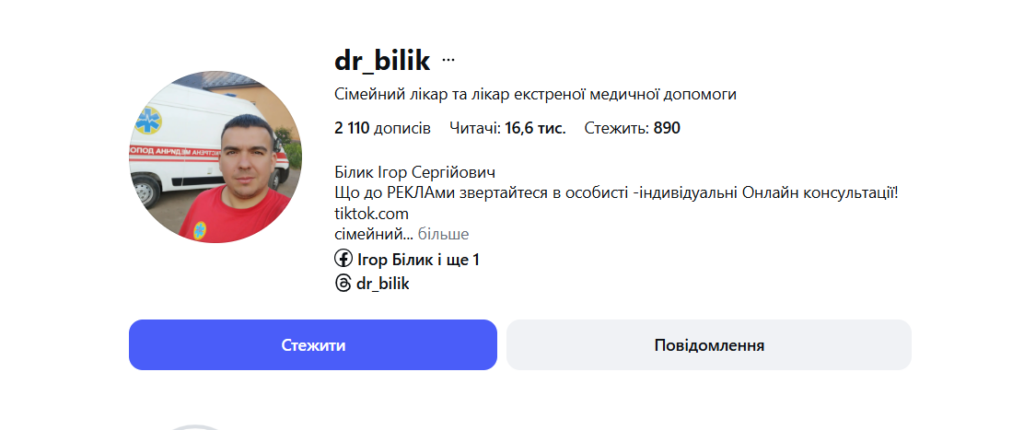Open the Читачі 16,6 тис. followers list
The width and height of the screenshot is (1024, 430).
508,128
